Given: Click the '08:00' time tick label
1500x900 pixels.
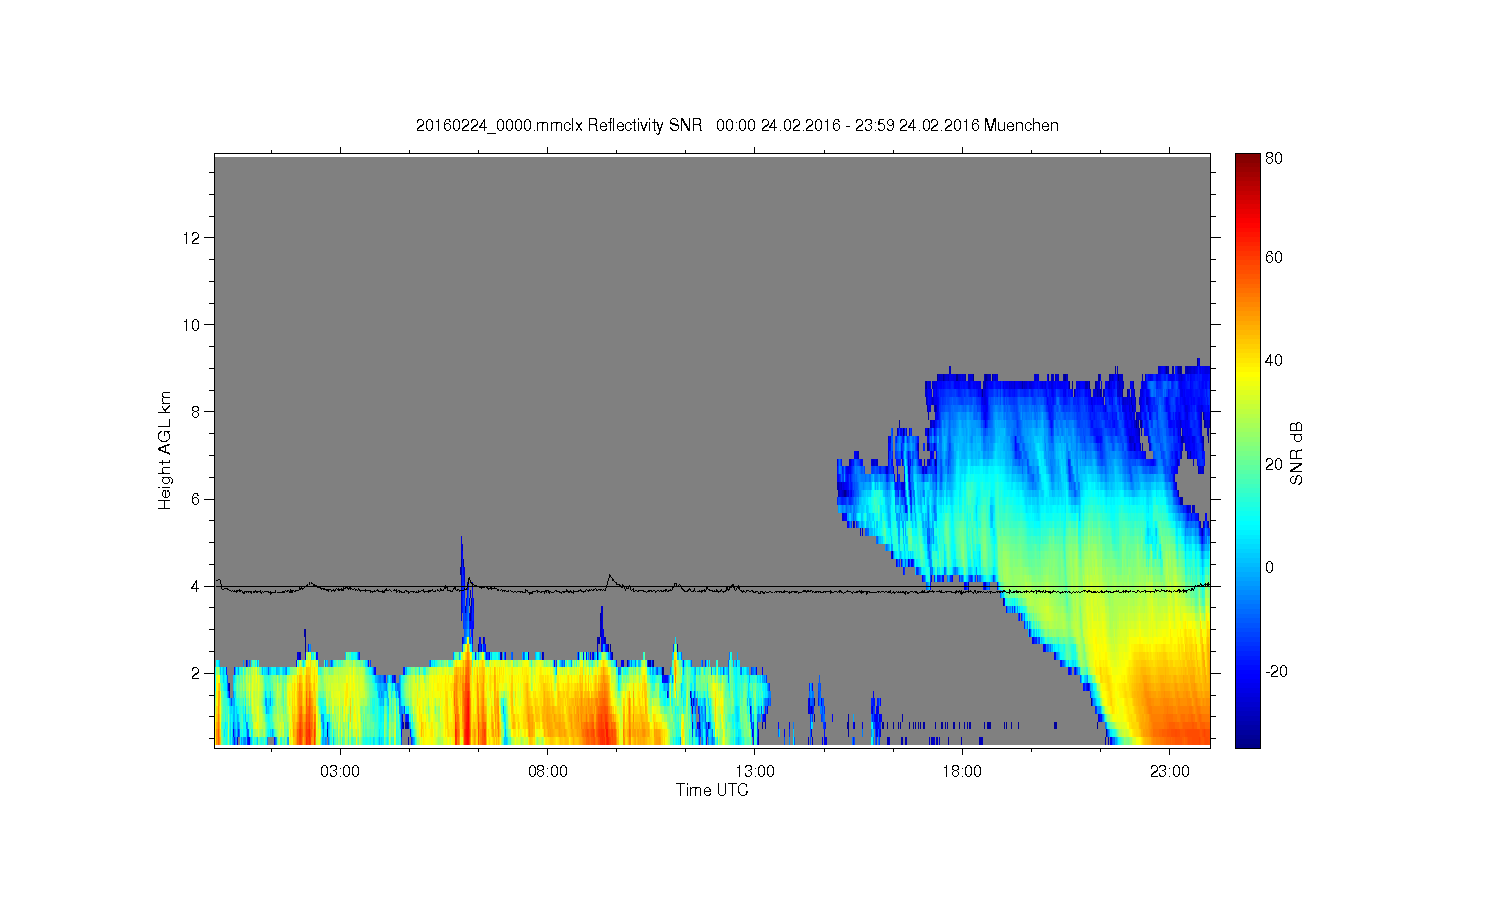Looking at the screenshot, I should [548, 772].
